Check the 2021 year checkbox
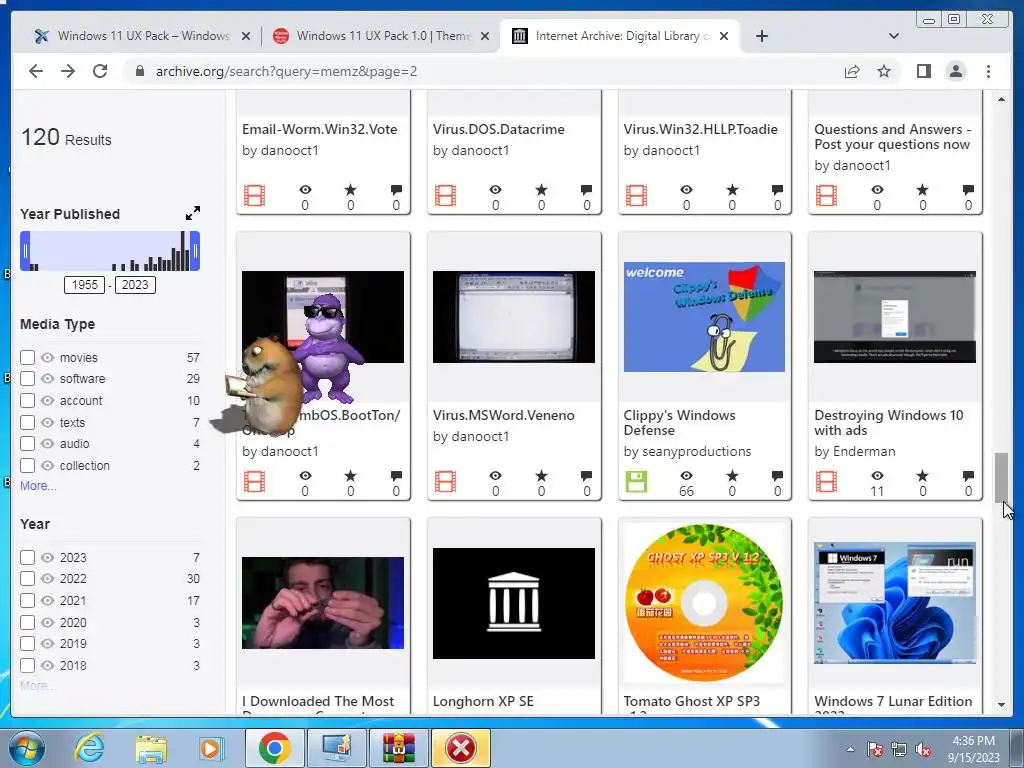 coord(27,601)
